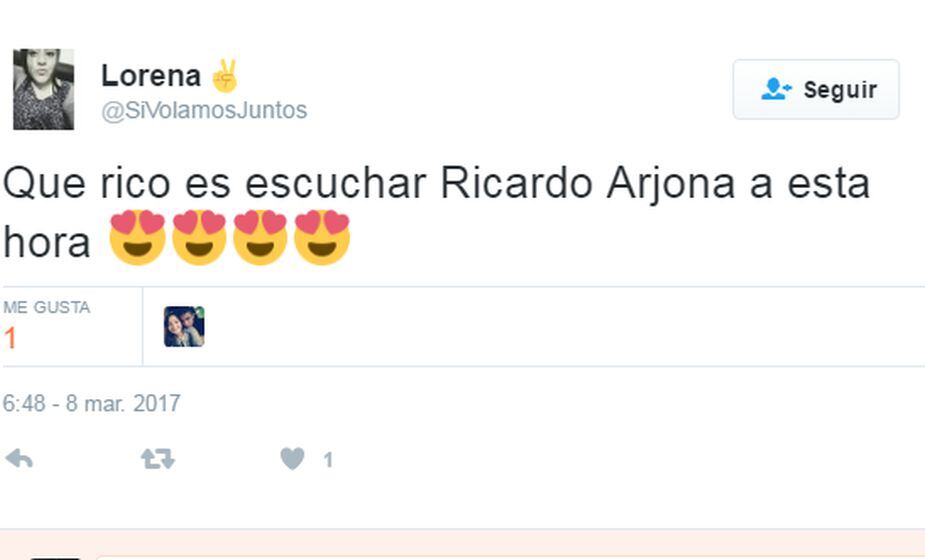Screen dimensions: 925x560
Task: Retweet this tweet using the retweet icon
Action: 158,459
